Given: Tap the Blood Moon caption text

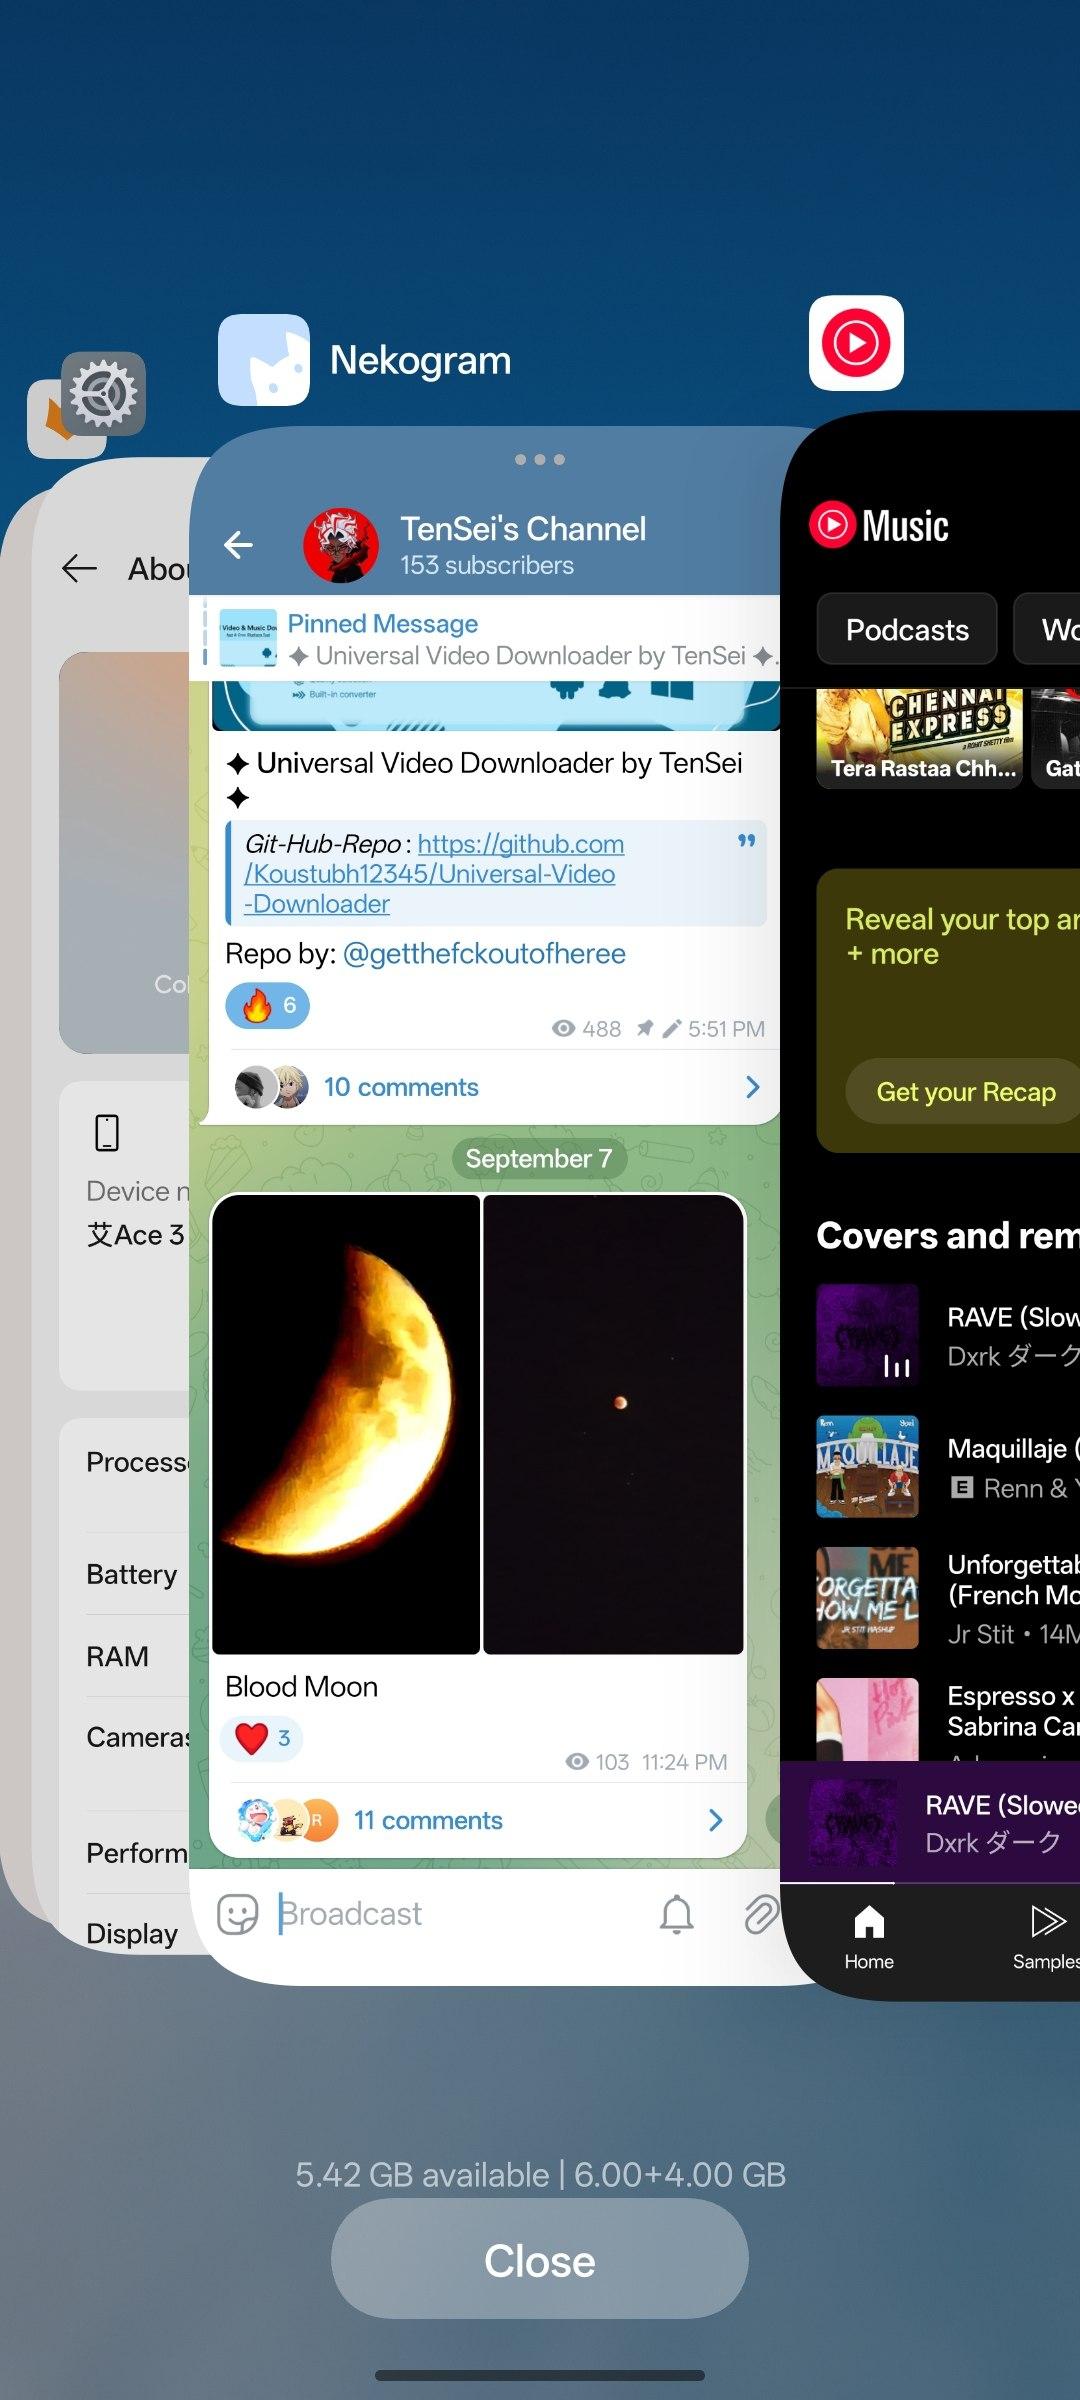Looking at the screenshot, I should pos(301,1687).
